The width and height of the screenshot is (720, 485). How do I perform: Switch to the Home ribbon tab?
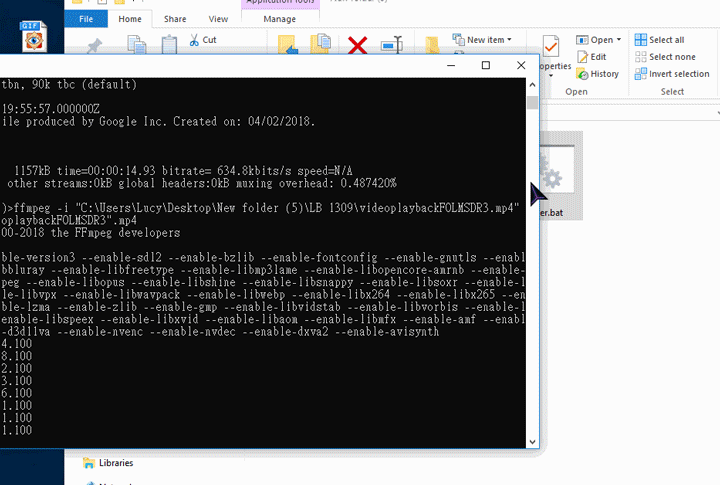click(130, 19)
